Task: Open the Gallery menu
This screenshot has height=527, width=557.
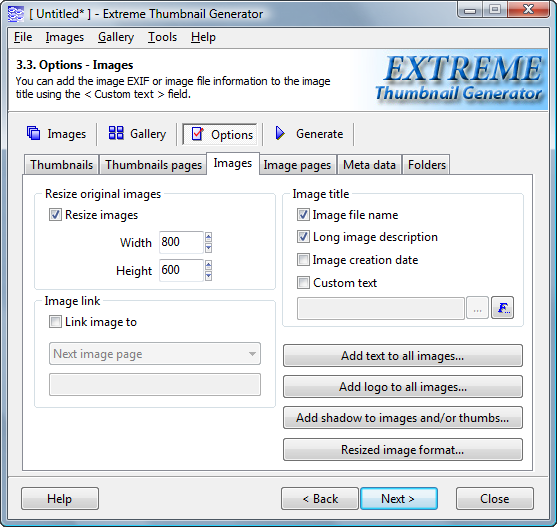Action: click(x=116, y=37)
